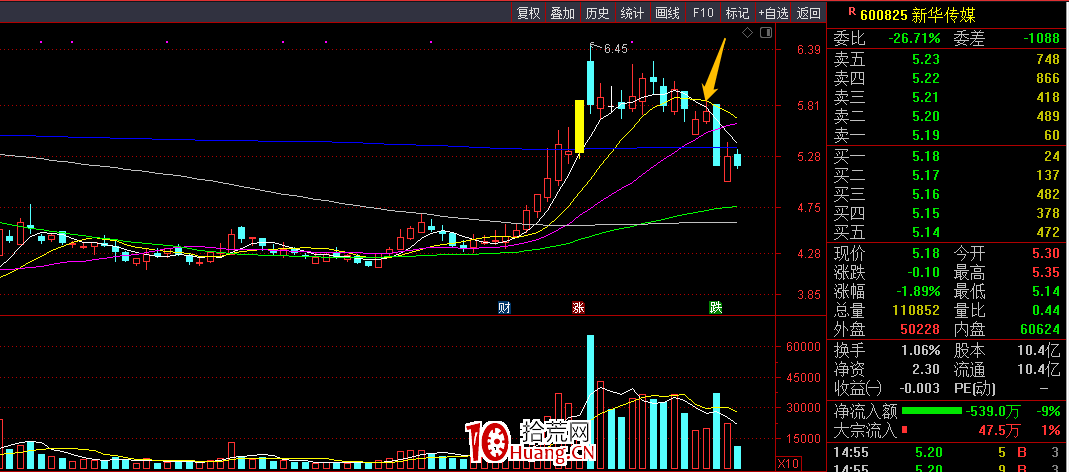Activate the 画线 drawing tool

coord(667,12)
